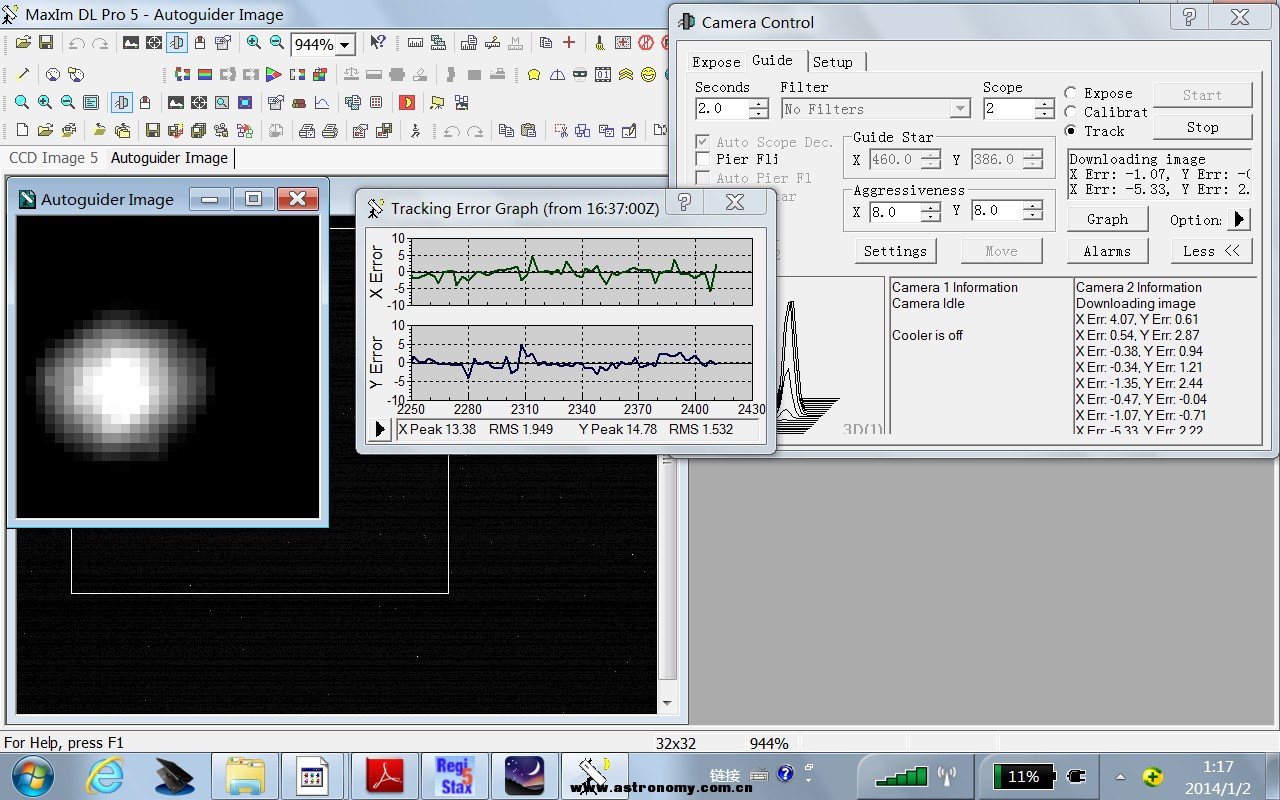Toggle the Auto Scope Dec. checkbox
1280x800 pixels.
click(702, 142)
